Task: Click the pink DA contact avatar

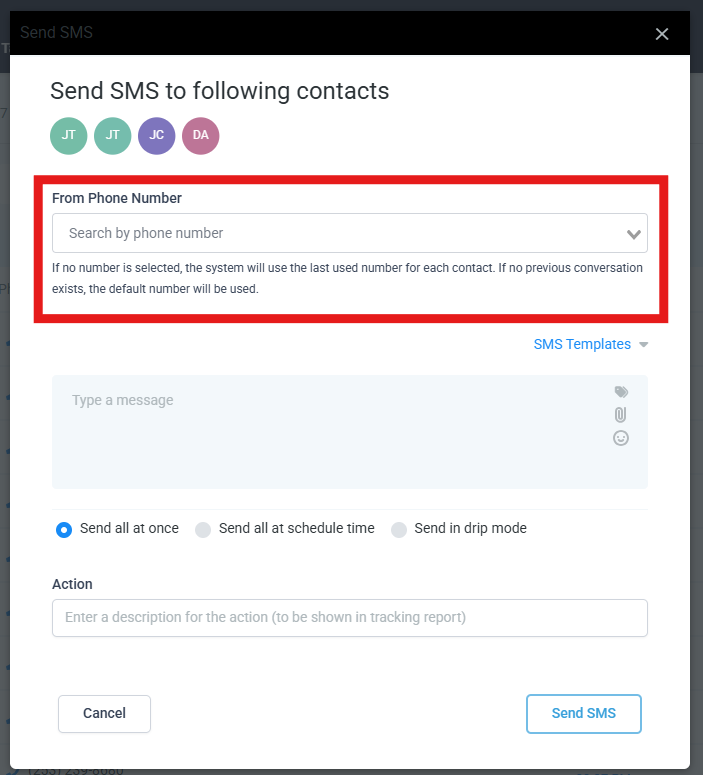Action: (201, 136)
